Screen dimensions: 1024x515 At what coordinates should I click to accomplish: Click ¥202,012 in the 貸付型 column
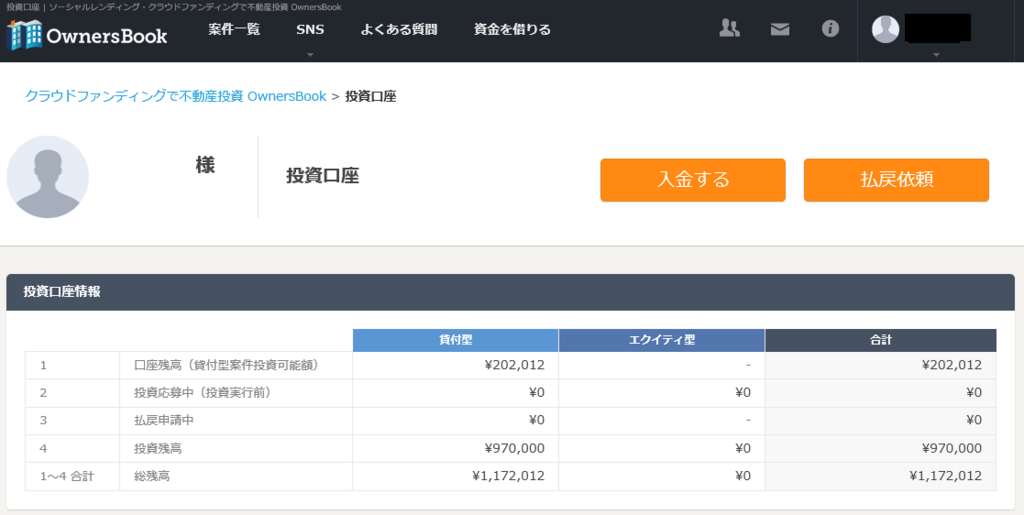click(x=515, y=366)
